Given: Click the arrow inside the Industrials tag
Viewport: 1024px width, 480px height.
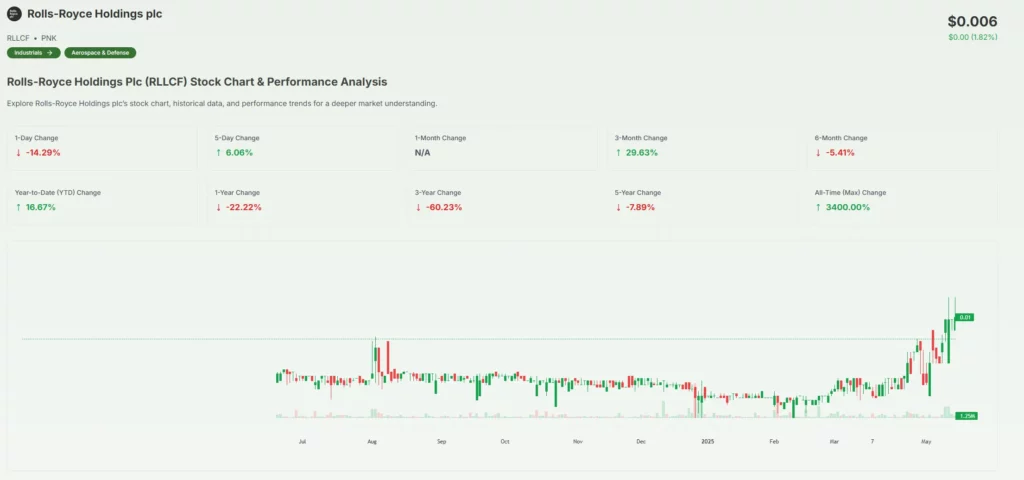Looking at the screenshot, I should [50, 52].
